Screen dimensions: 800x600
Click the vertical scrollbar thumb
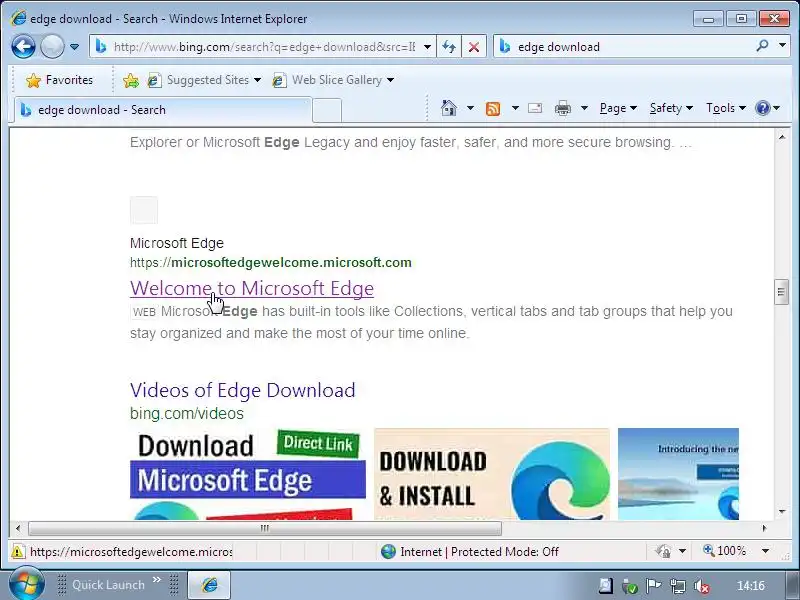click(782, 292)
